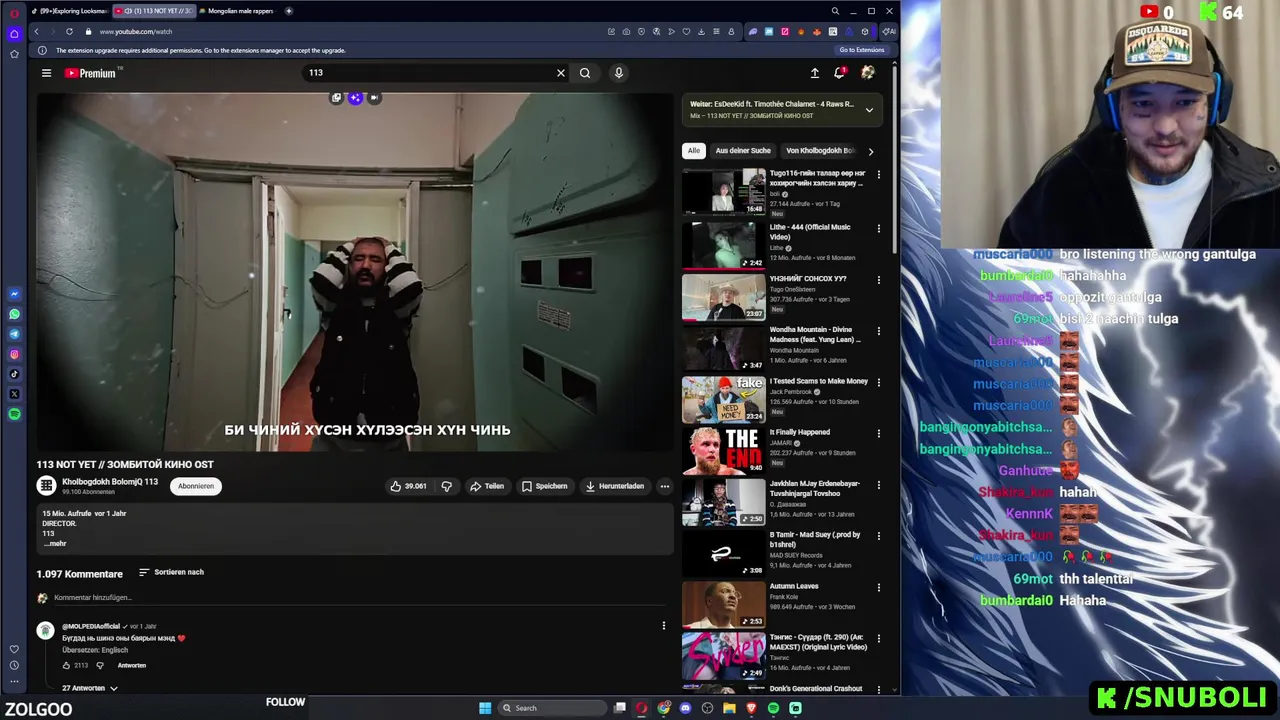The image size is (1280, 720).
Task: Open Messenger in Opera sidebar
Action: tap(14, 294)
